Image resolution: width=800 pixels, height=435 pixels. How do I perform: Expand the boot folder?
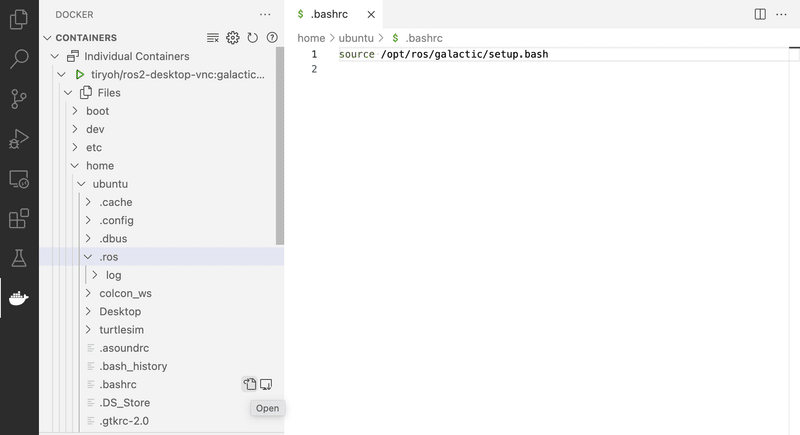point(75,111)
